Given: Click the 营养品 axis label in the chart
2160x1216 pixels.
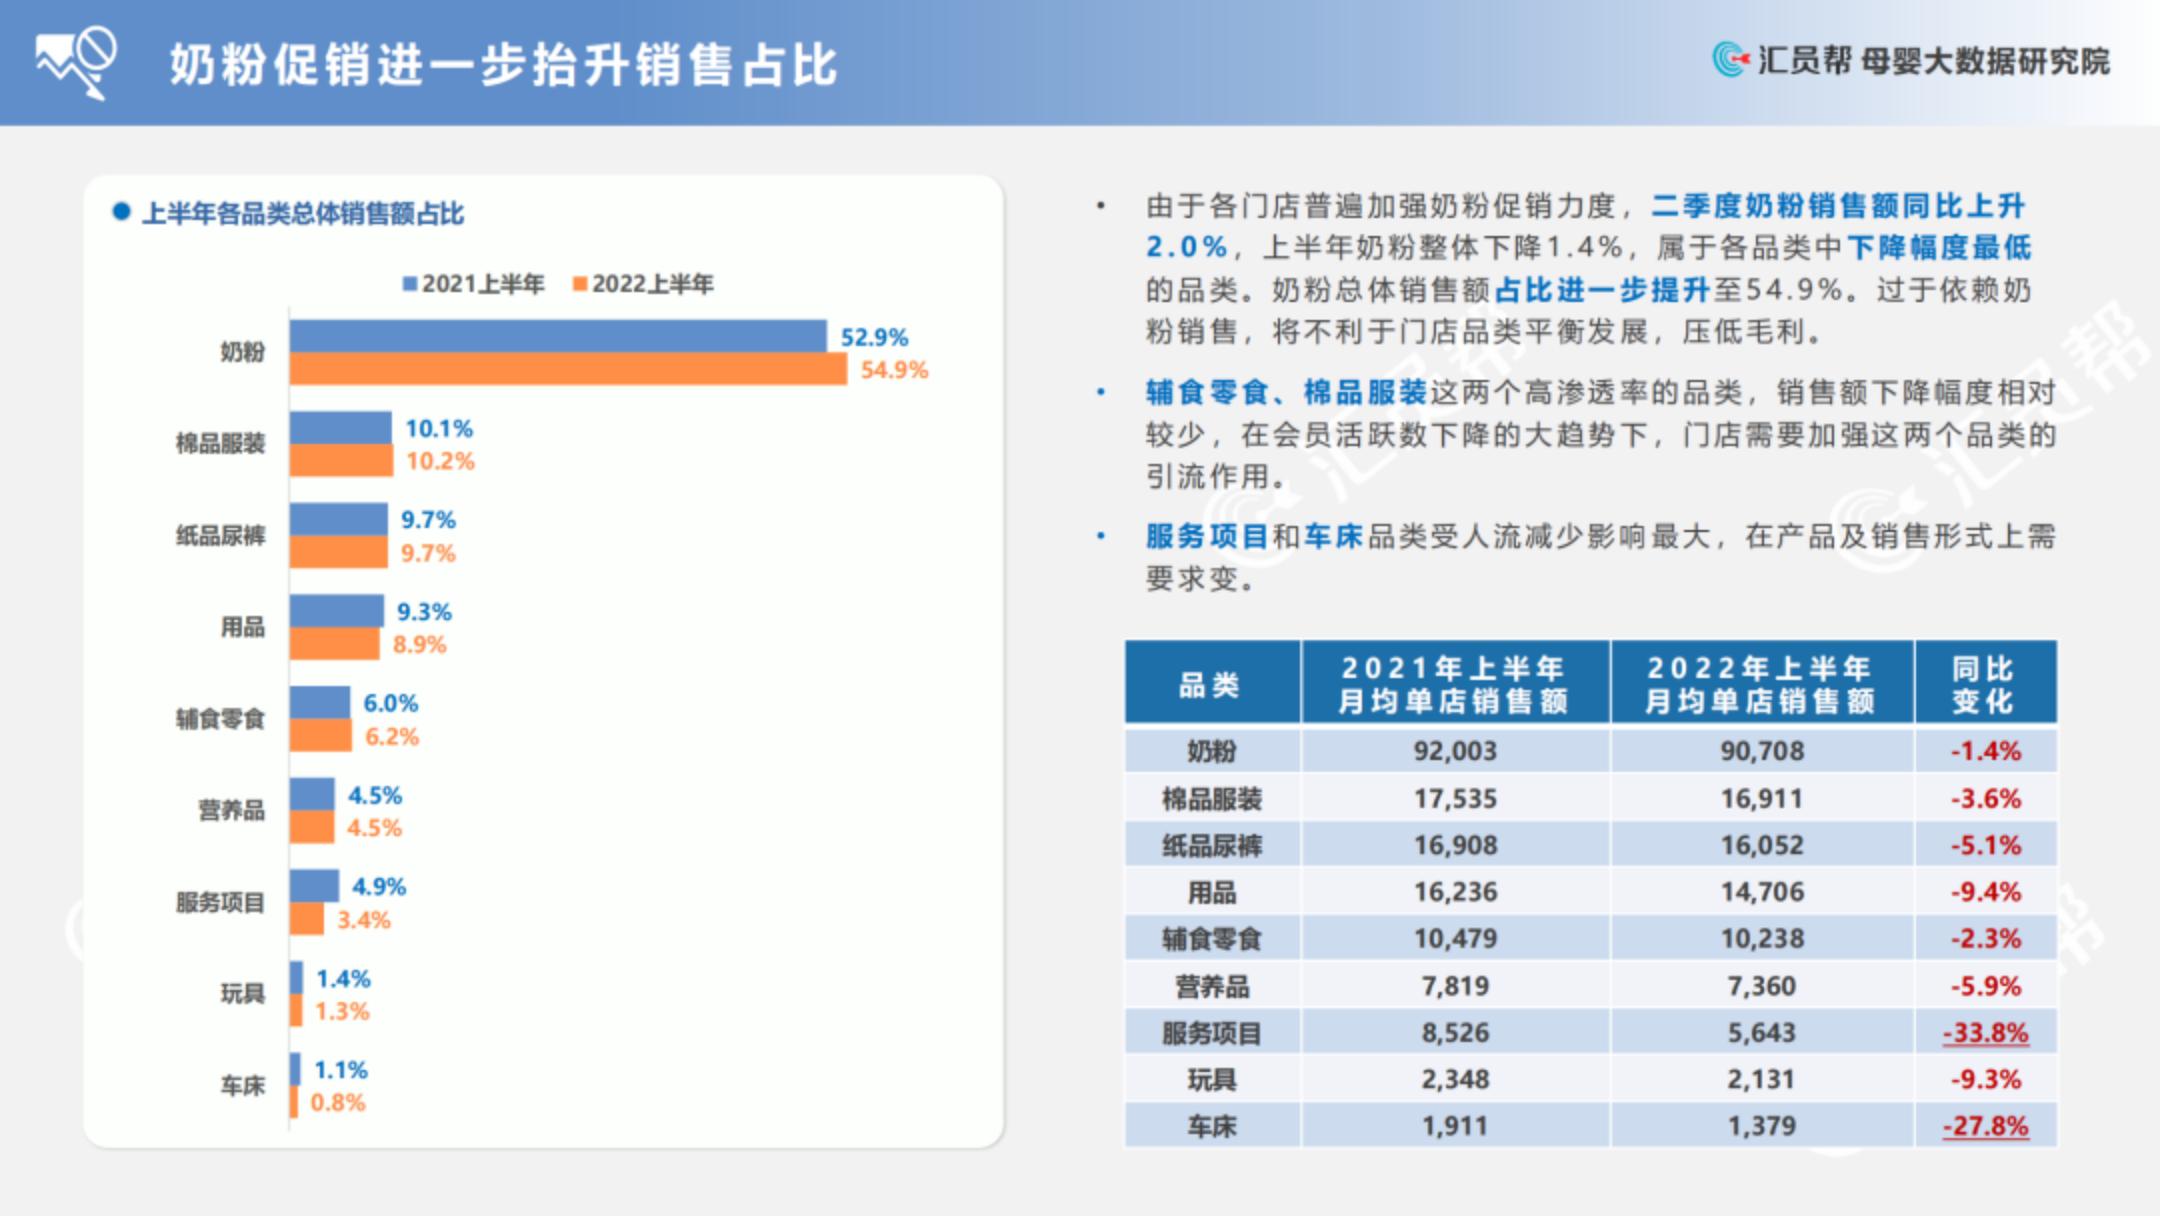Looking at the screenshot, I should pyautogui.click(x=232, y=810).
